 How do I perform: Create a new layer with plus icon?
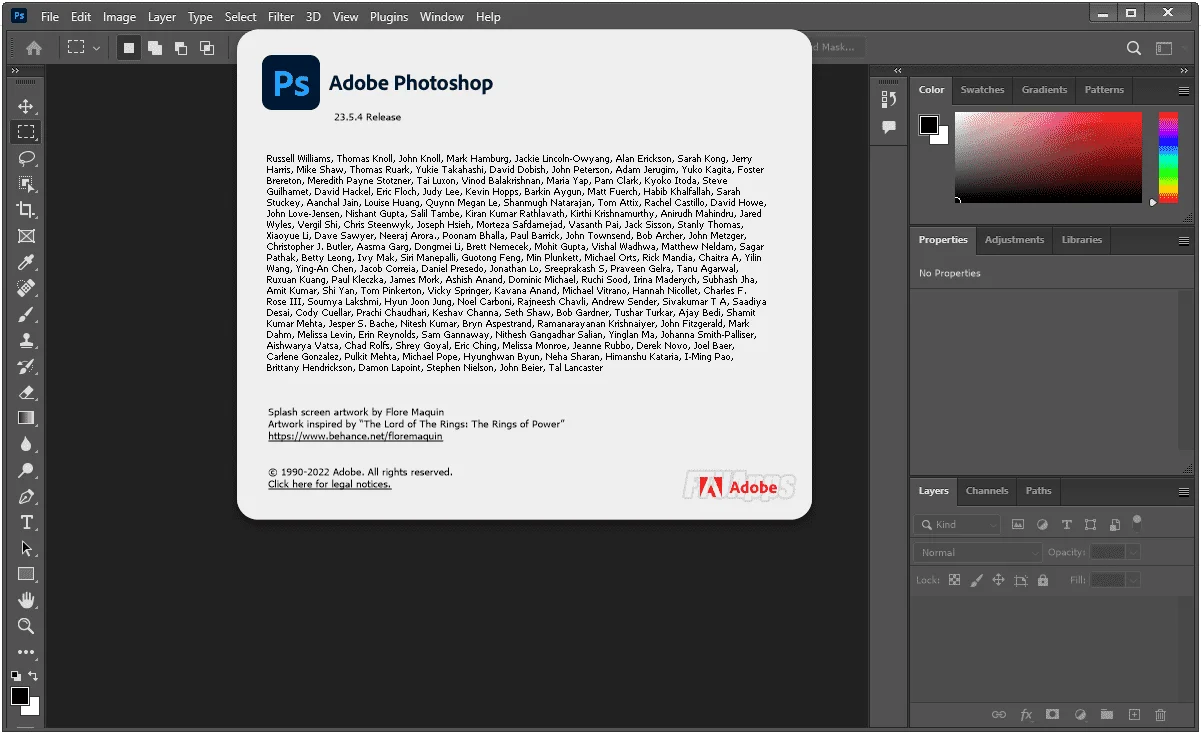click(1134, 715)
